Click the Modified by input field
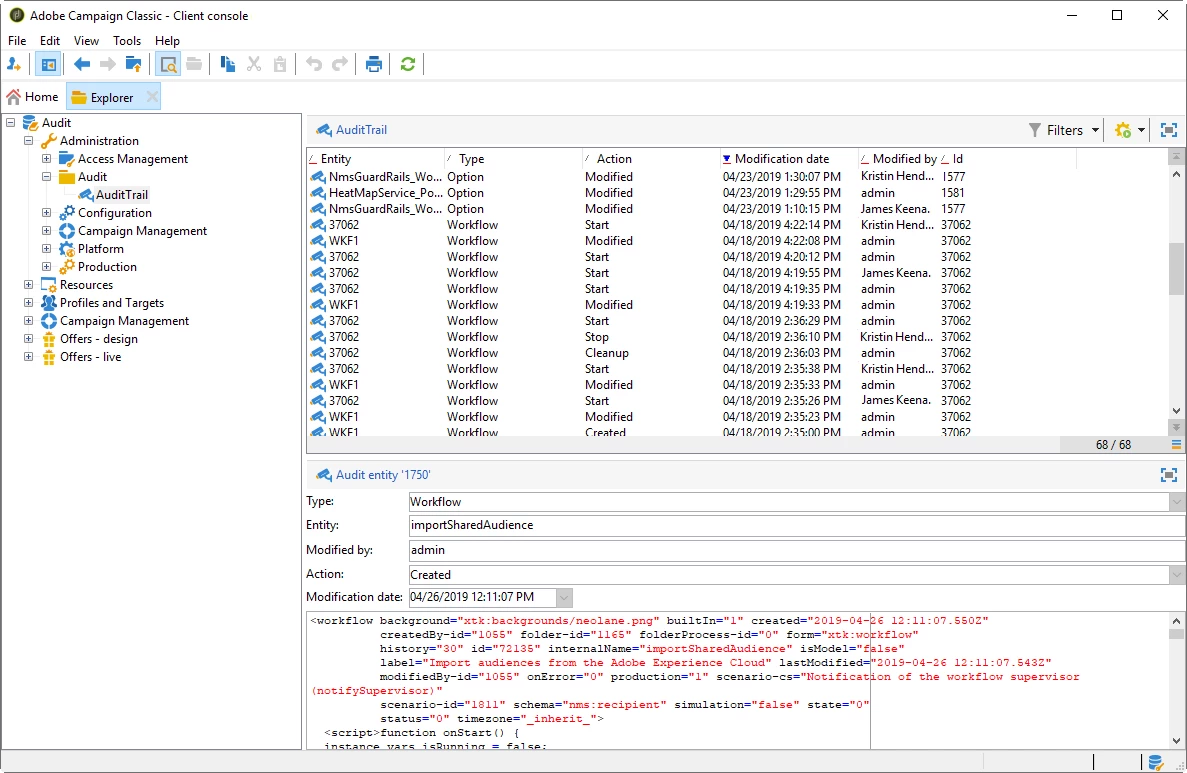The image size is (1187, 773). [797, 550]
